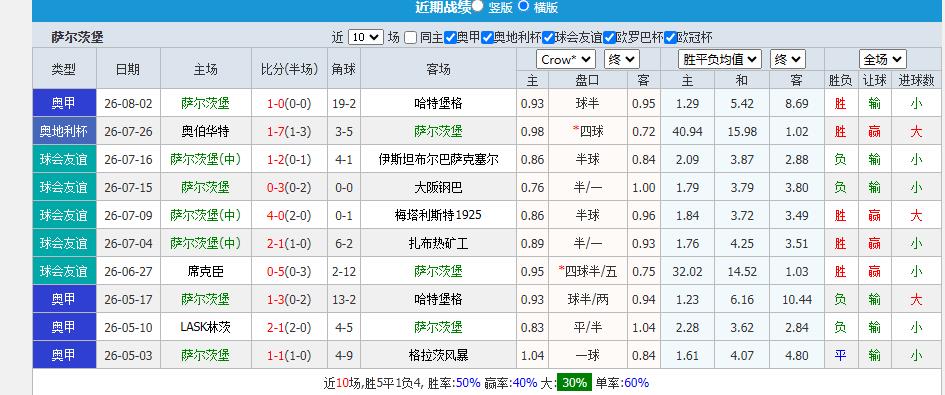Click the 萨尔茨堡 team name heading
The height and width of the screenshot is (395, 945).
(77, 37)
